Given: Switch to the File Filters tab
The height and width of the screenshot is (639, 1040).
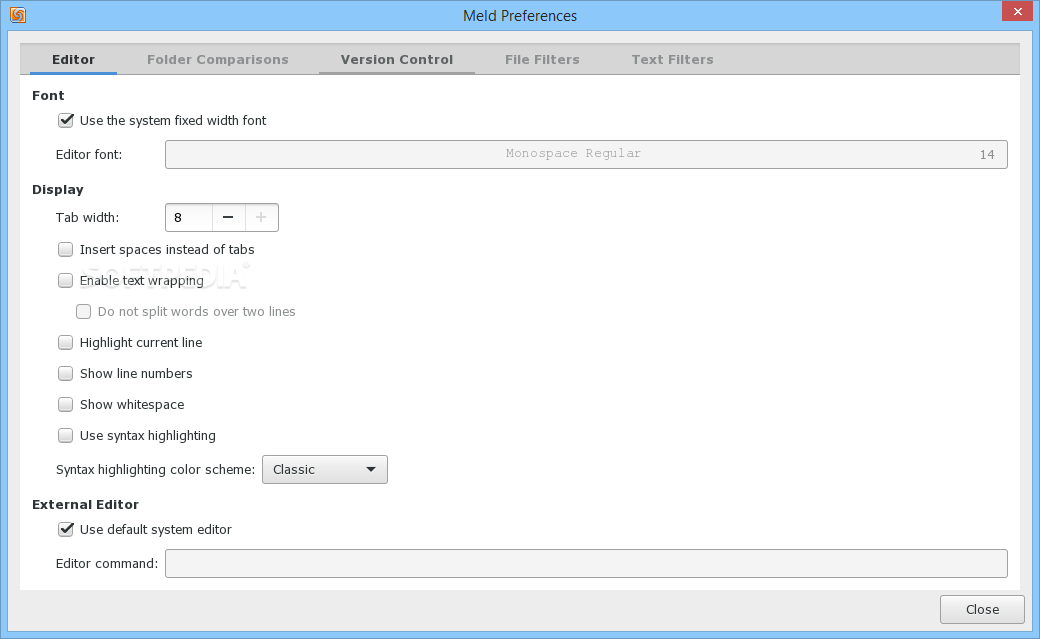Looking at the screenshot, I should 542,60.
